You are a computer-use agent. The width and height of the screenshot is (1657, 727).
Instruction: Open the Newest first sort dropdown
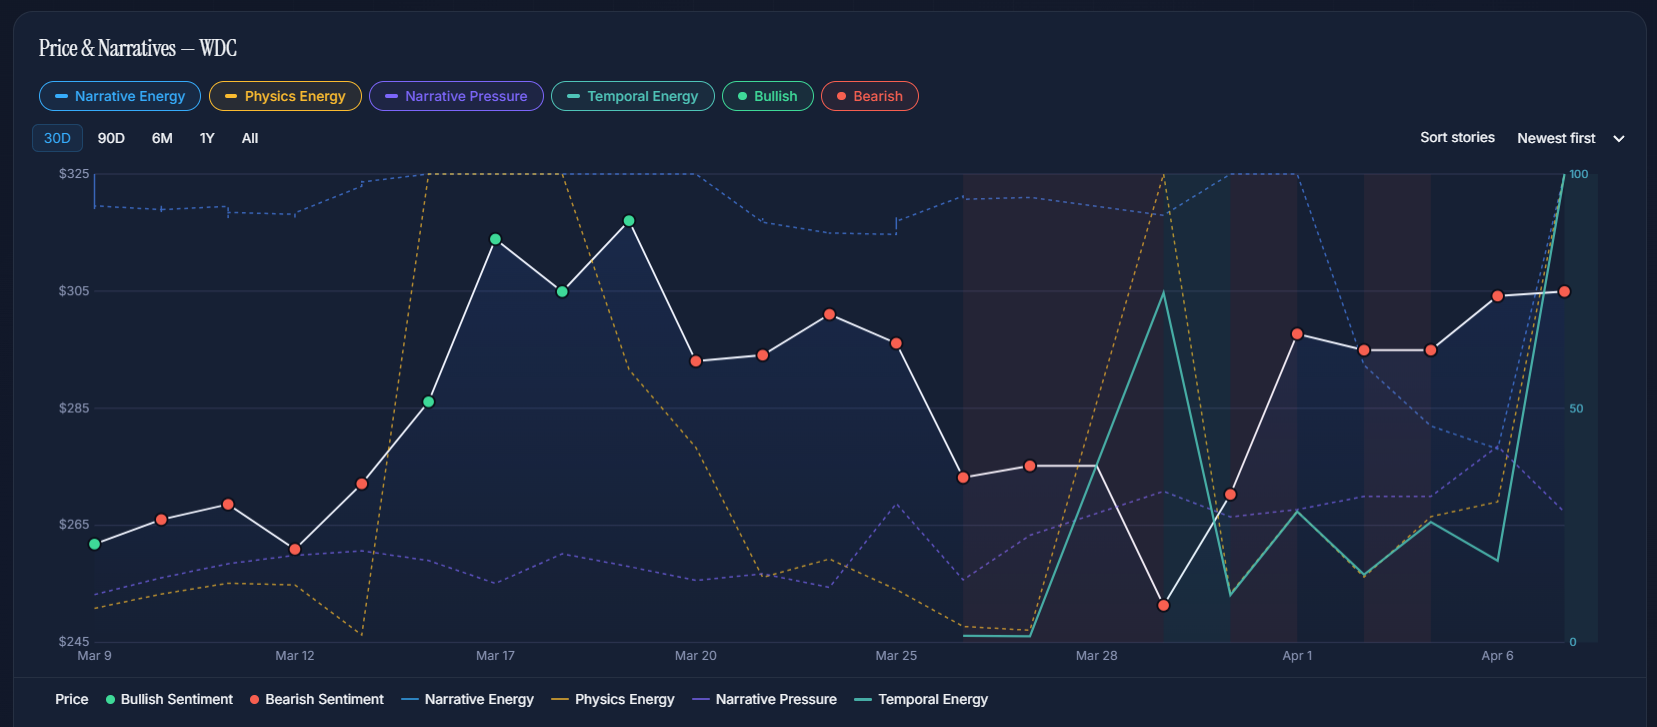pos(1556,138)
